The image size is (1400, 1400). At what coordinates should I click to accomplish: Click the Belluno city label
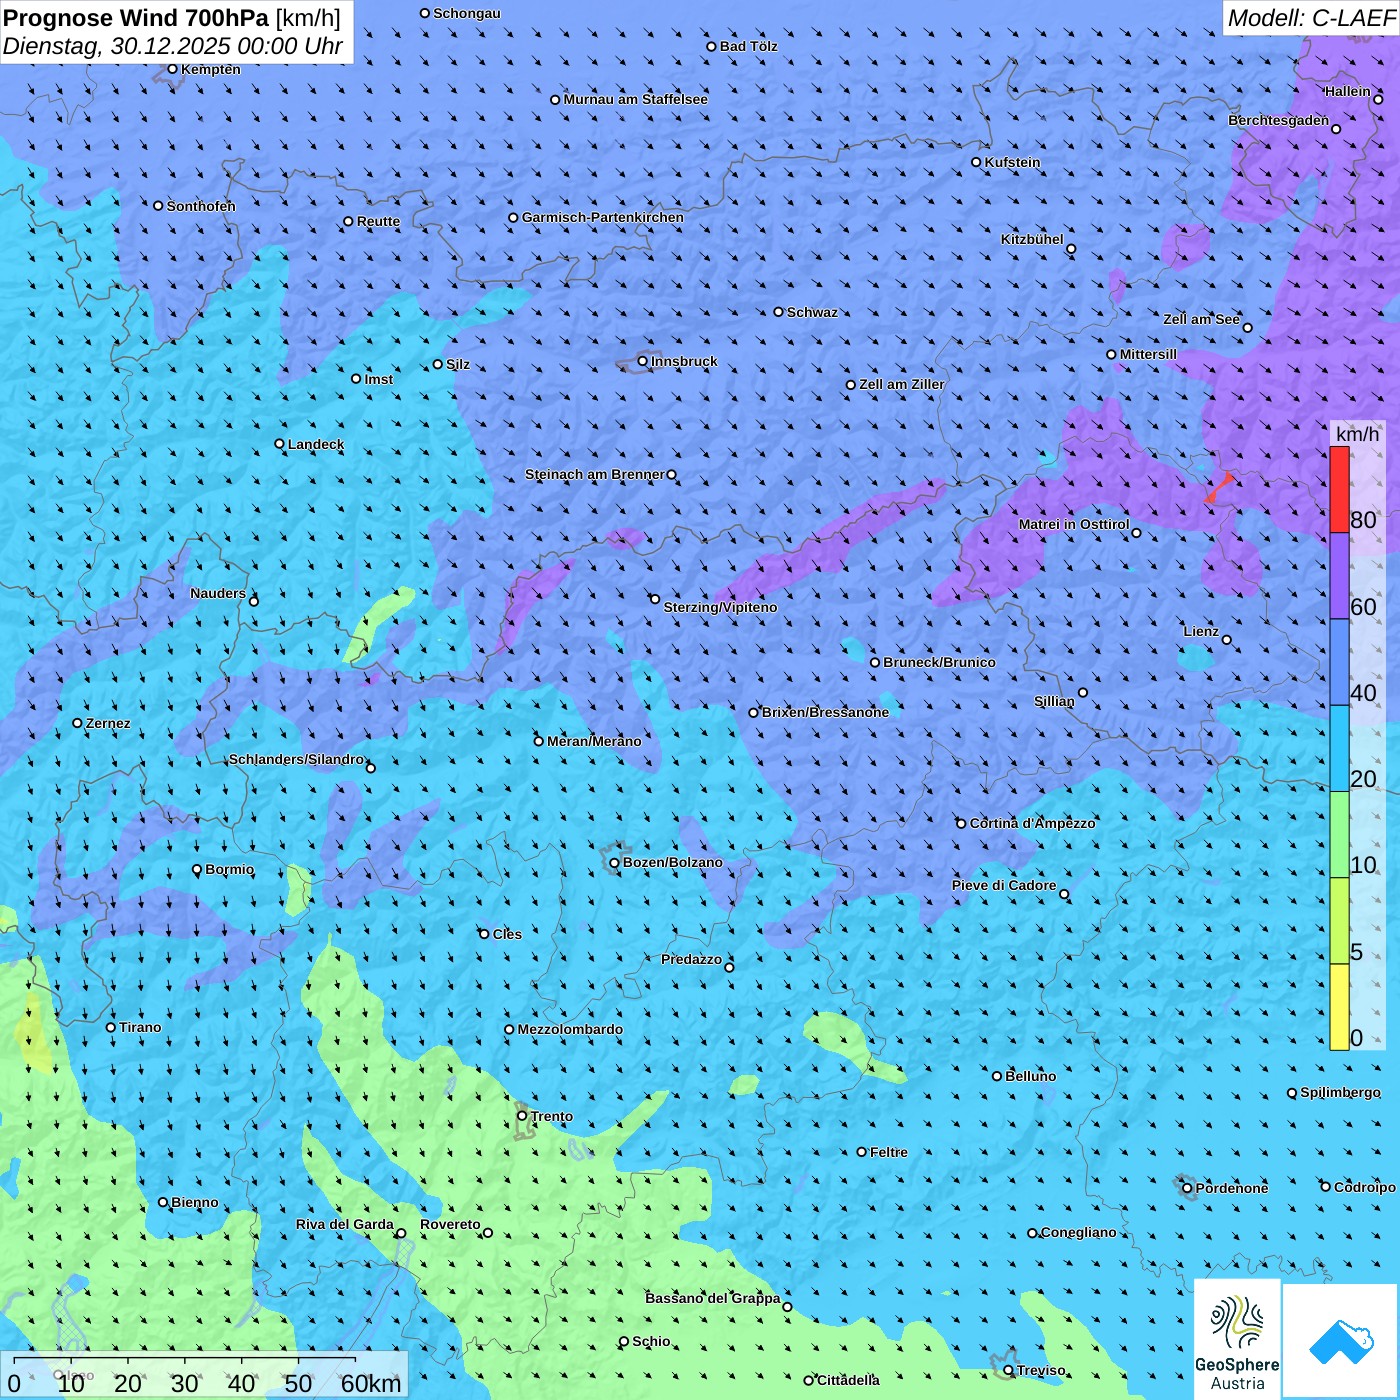(1030, 1076)
